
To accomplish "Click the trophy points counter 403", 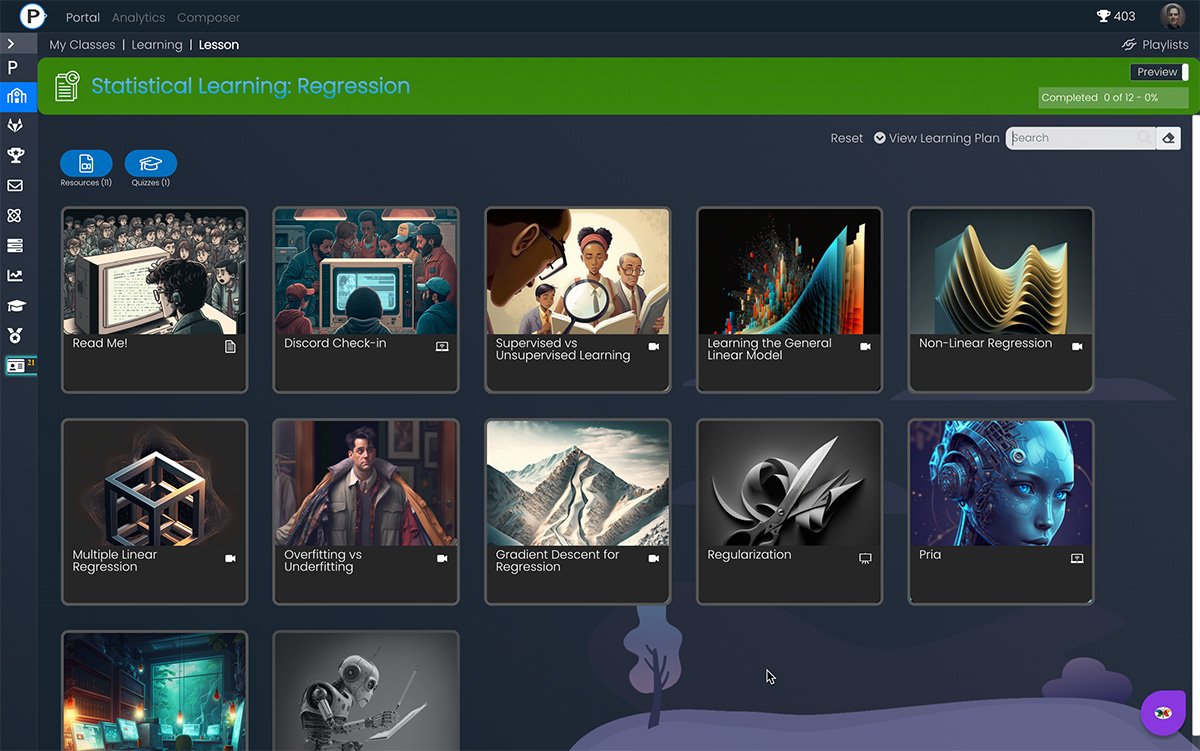I will (1116, 16).
